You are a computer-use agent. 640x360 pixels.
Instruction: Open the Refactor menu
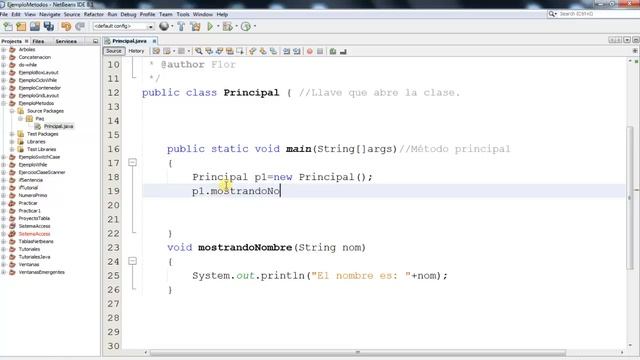[94, 14]
